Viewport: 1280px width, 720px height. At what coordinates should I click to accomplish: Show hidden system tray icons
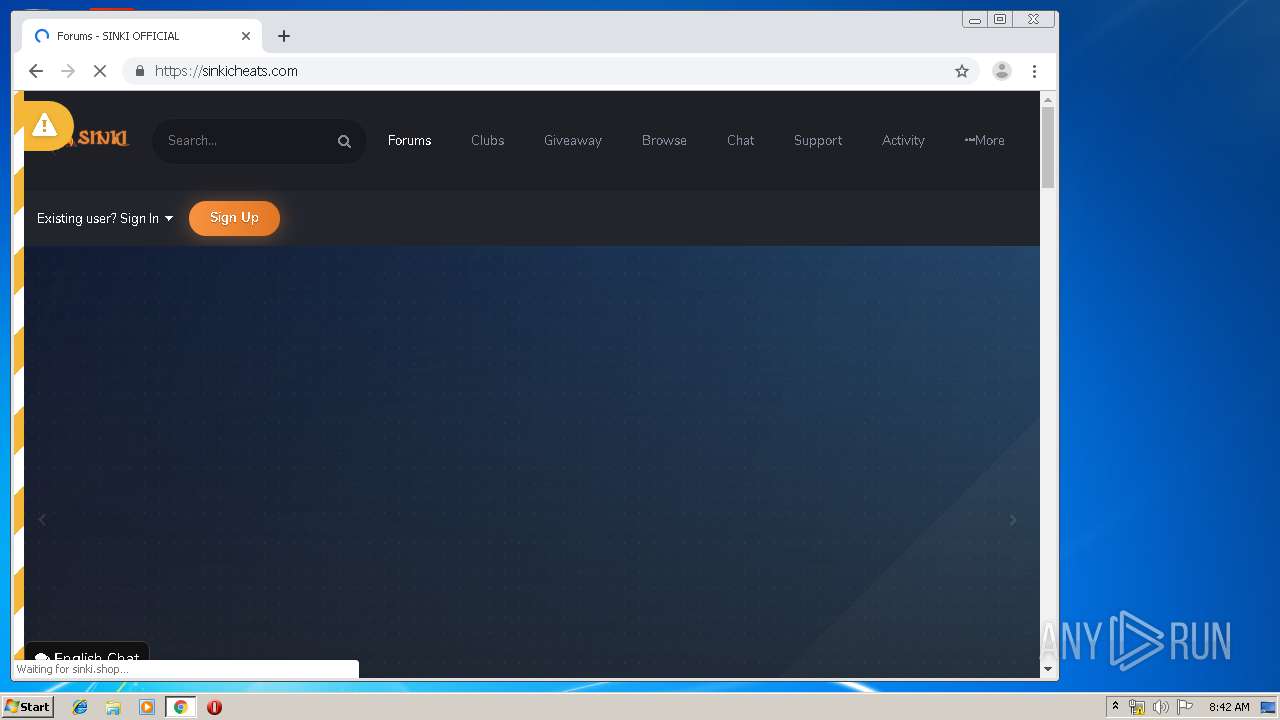(x=1115, y=707)
